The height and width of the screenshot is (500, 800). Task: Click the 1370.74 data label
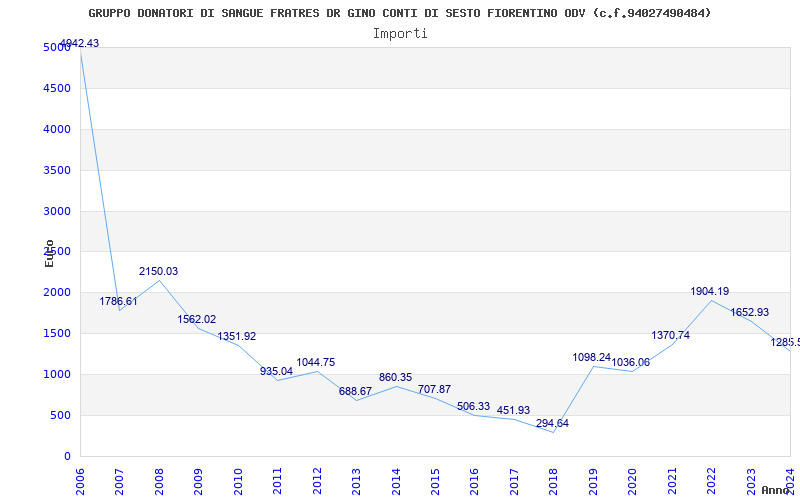click(x=670, y=335)
